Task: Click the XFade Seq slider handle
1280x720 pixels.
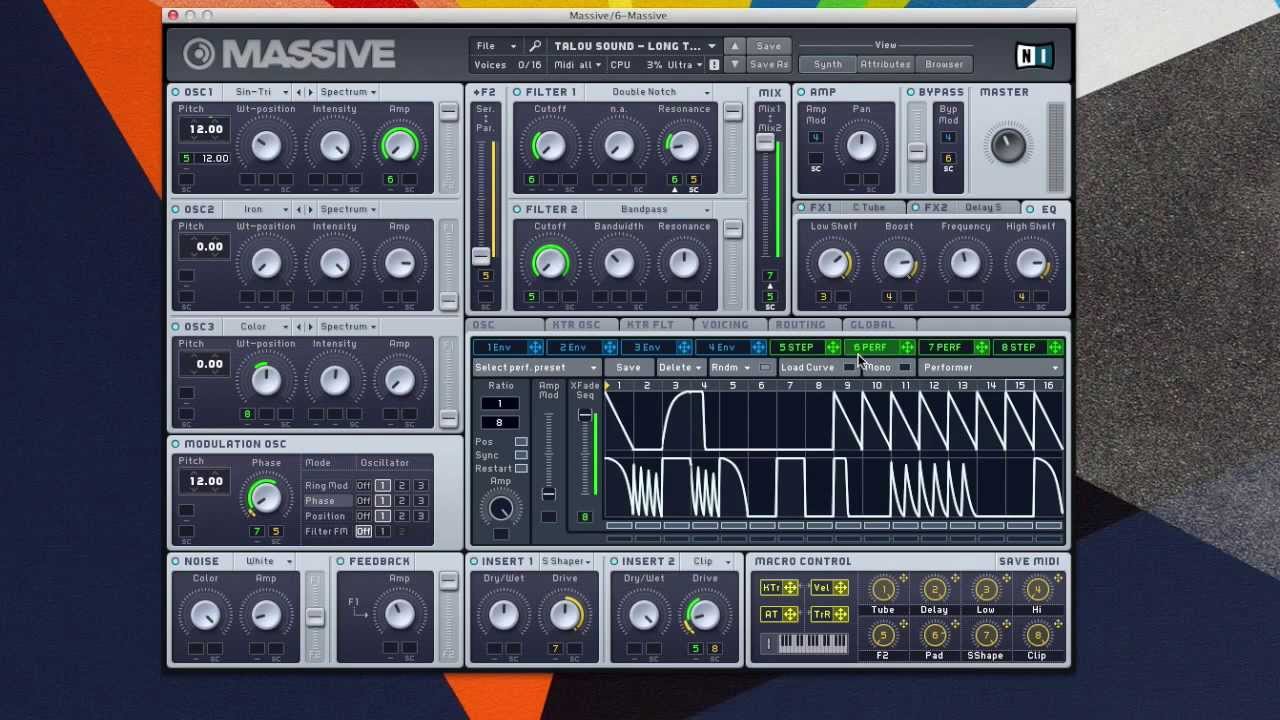Action: coord(585,414)
